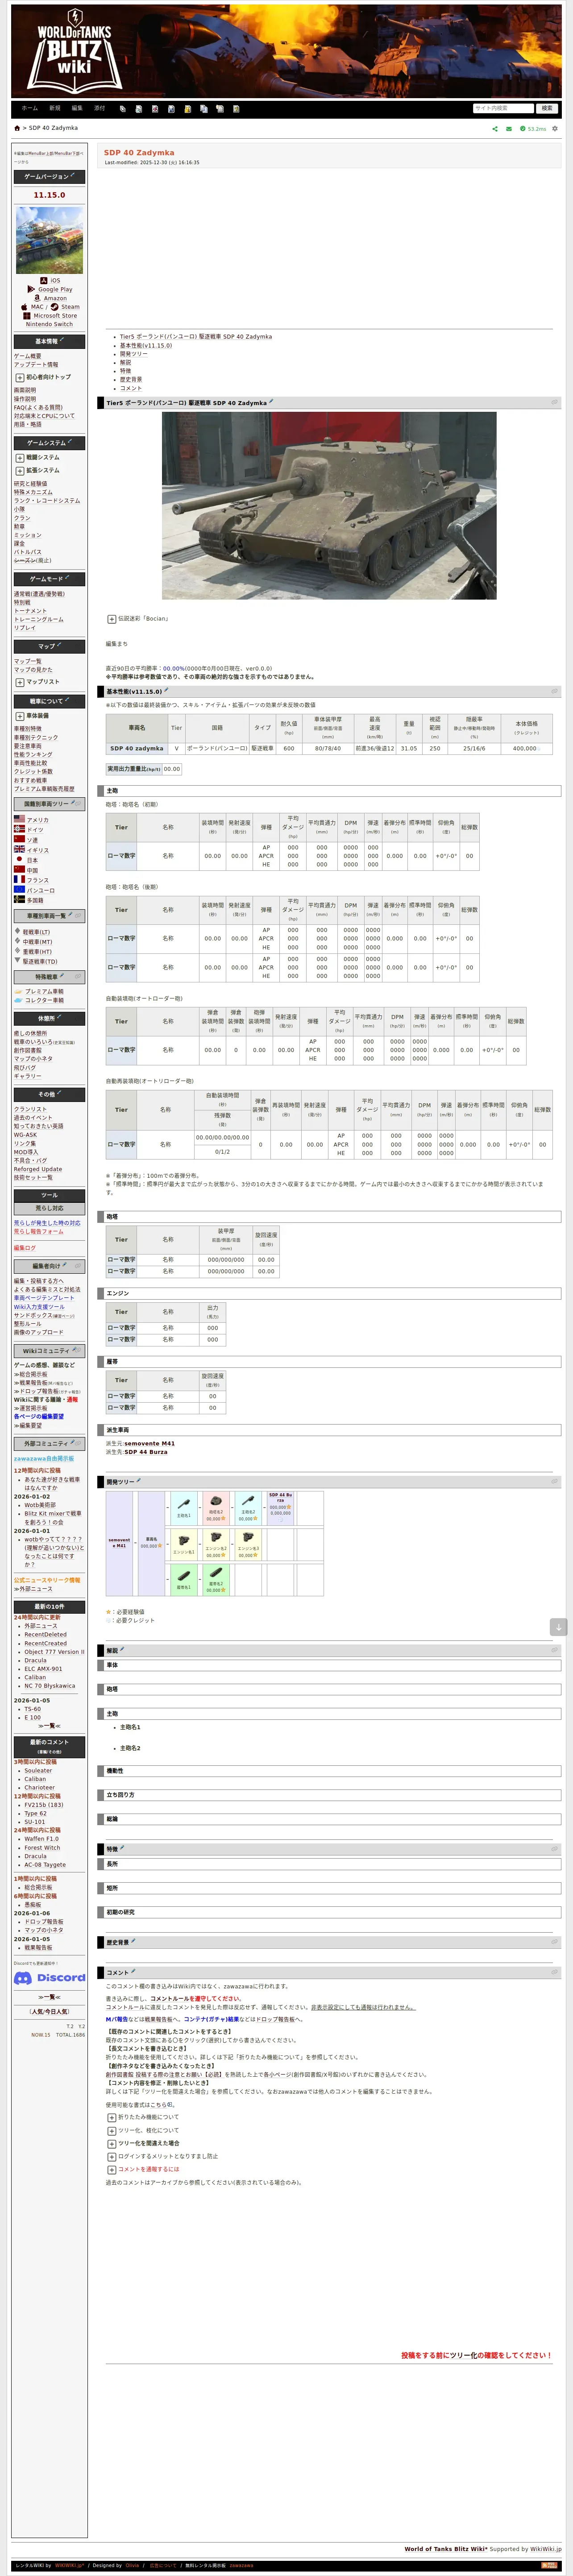The height and width of the screenshot is (2576, 573).
Task: Open 重戦車(HT) vehicle list
Action: click(36, 952)
